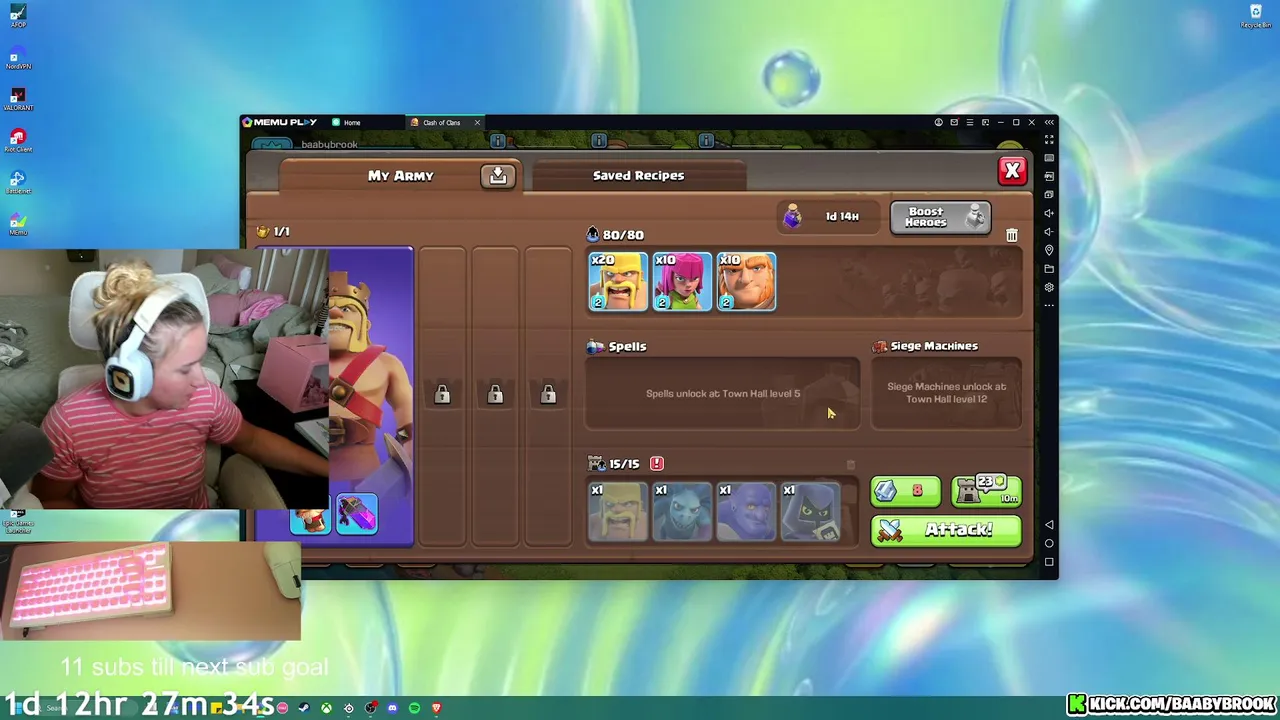
Task: Open the VALORANT desktop shortcut
Action: 18,99
